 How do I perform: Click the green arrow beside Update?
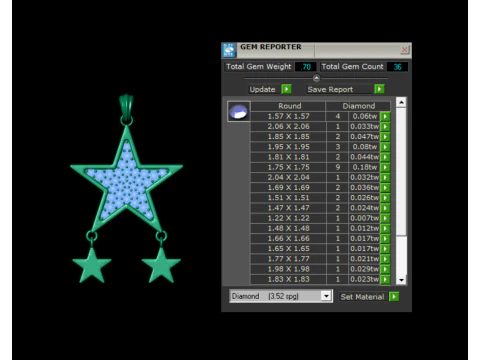(x=286, y=89)
